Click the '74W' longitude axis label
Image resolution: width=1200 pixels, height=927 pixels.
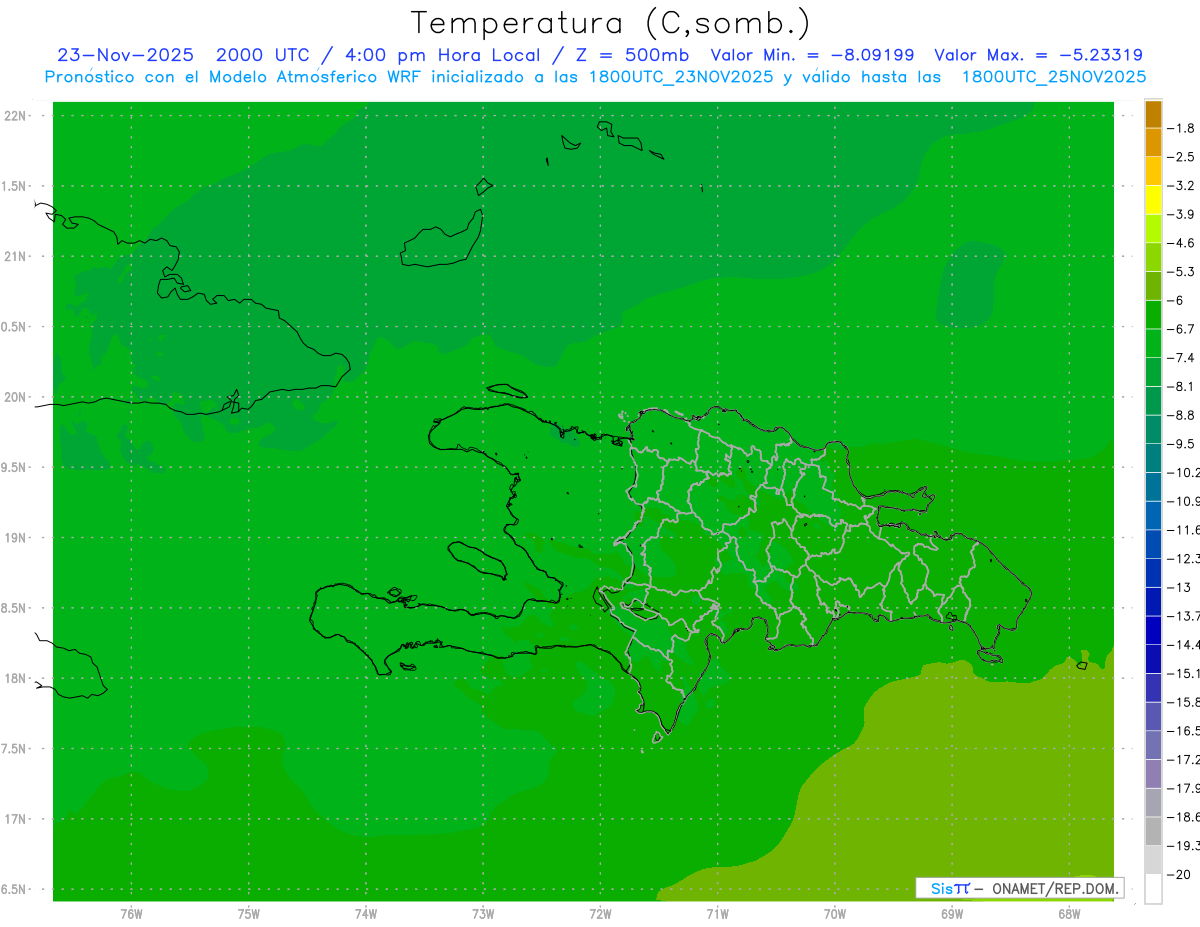tap(366, 914)
